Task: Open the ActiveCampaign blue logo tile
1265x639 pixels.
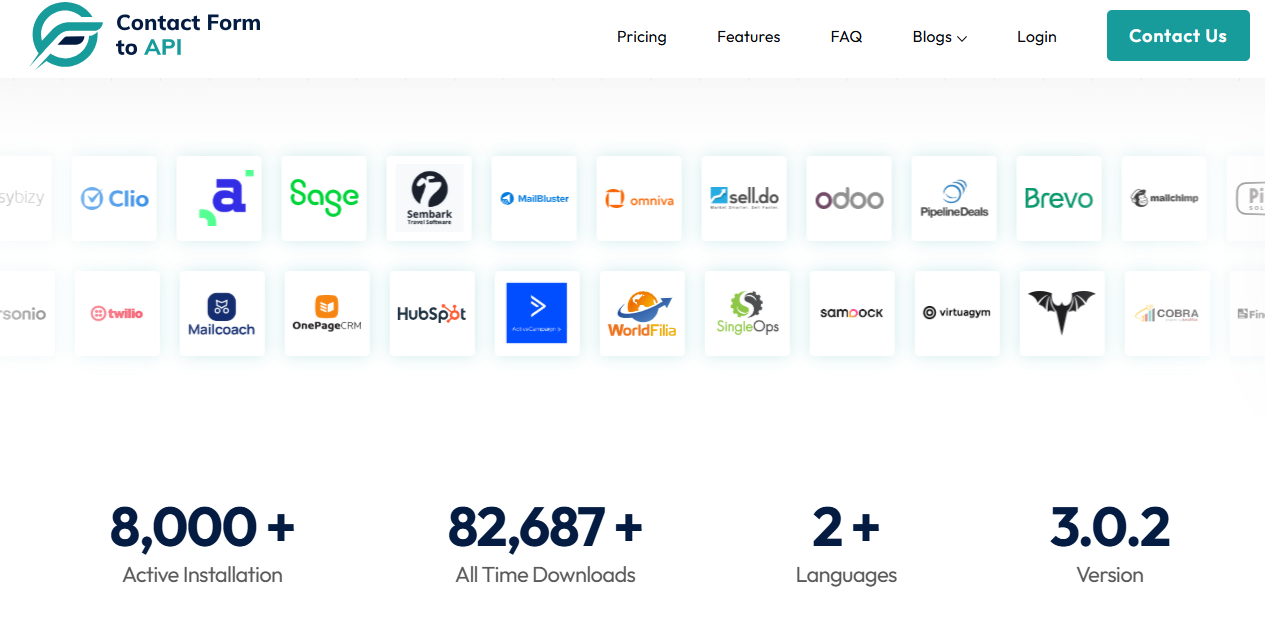Action: (x=537, y=313)
